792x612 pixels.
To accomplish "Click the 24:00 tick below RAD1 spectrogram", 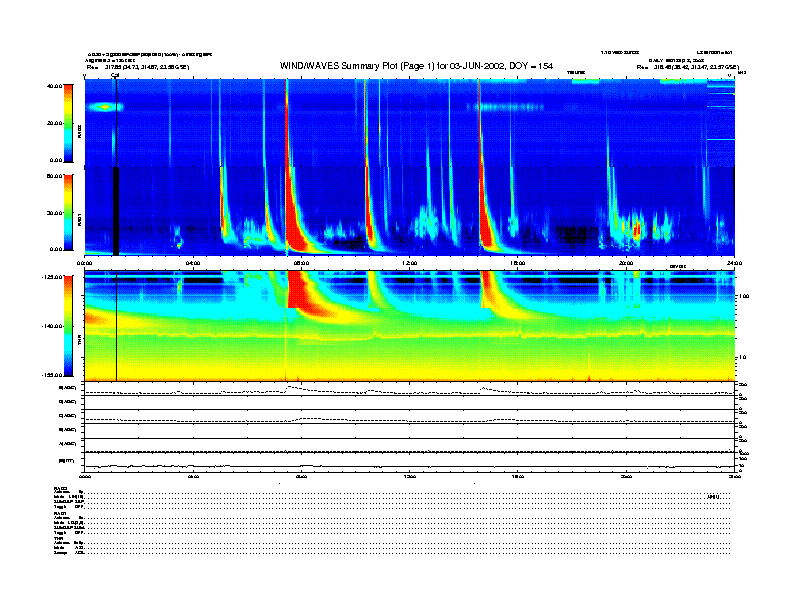I will point(734,263).
